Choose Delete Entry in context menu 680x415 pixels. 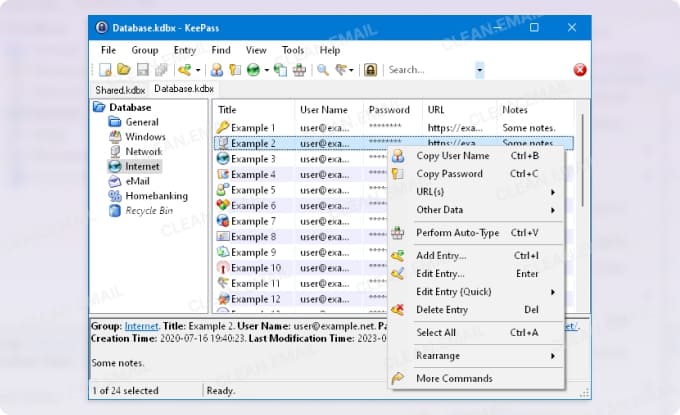476,310
